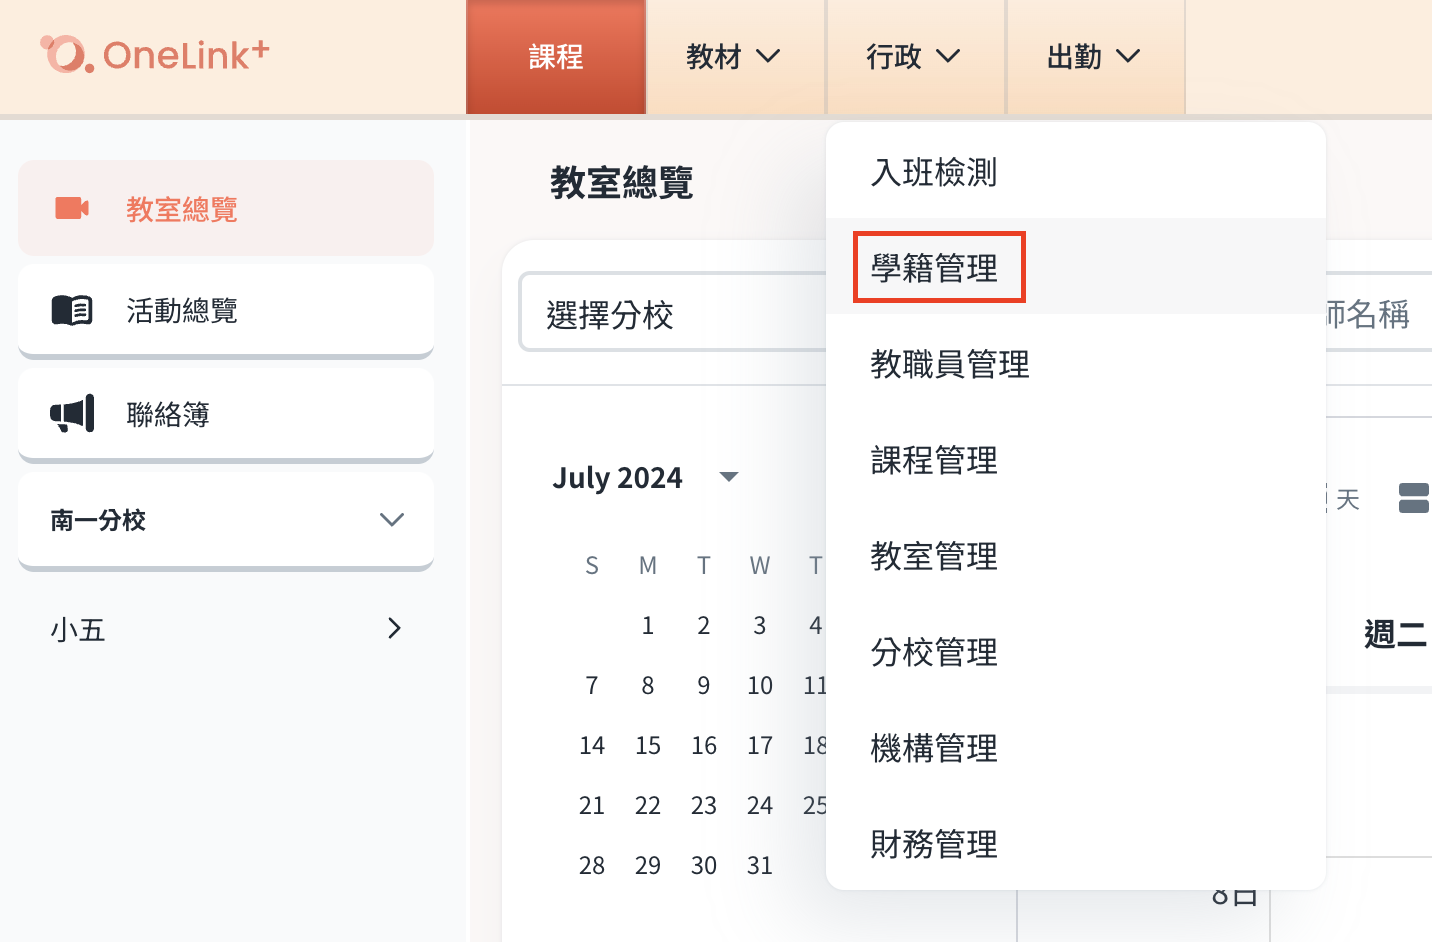The height and width of the screenshot is (942, 1432).
Task: Open the 出勤 dropdown menu
Action: [1095, 57]
